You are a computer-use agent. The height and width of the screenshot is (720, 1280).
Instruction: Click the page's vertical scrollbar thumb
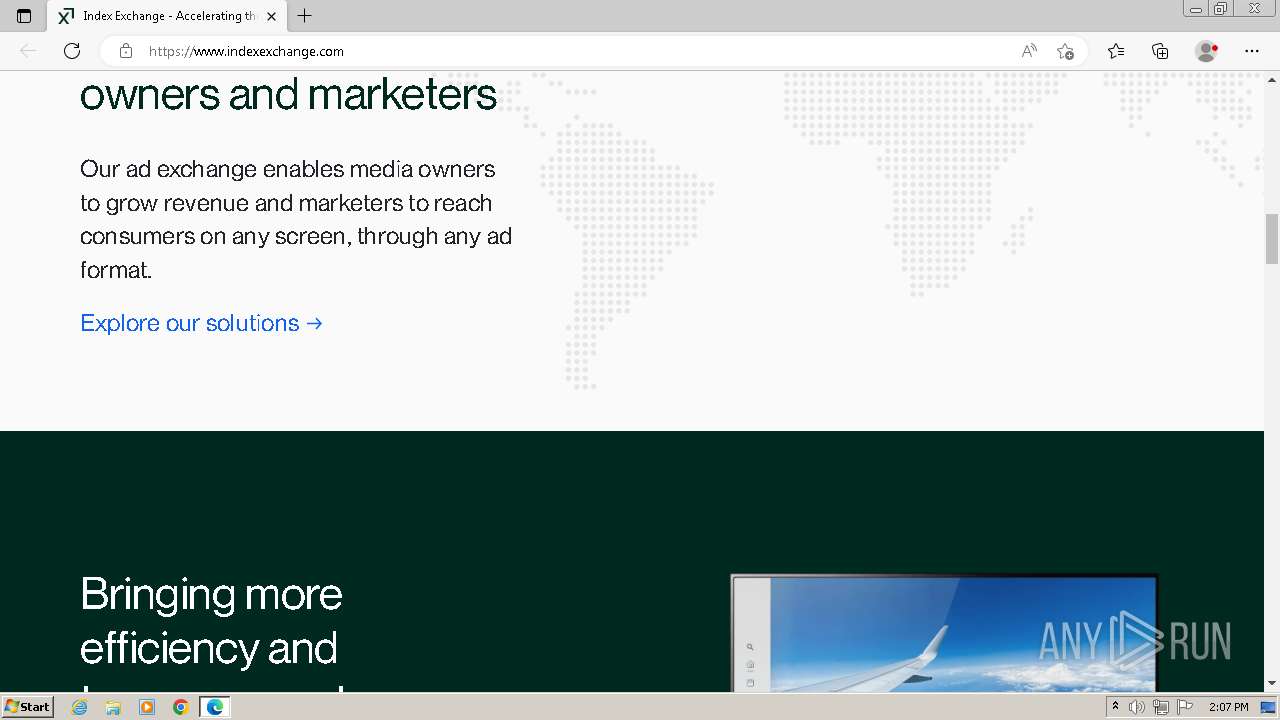[1272, 239]
